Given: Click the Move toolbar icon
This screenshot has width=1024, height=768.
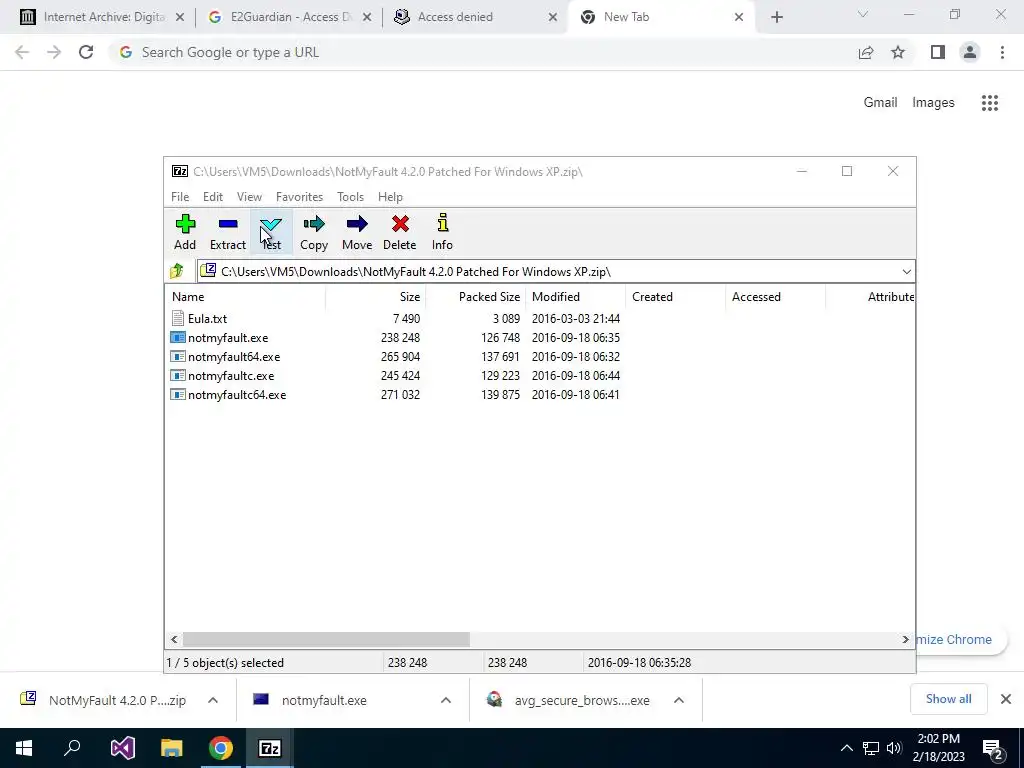Looking at the screenshot, I should coord(357,232).
